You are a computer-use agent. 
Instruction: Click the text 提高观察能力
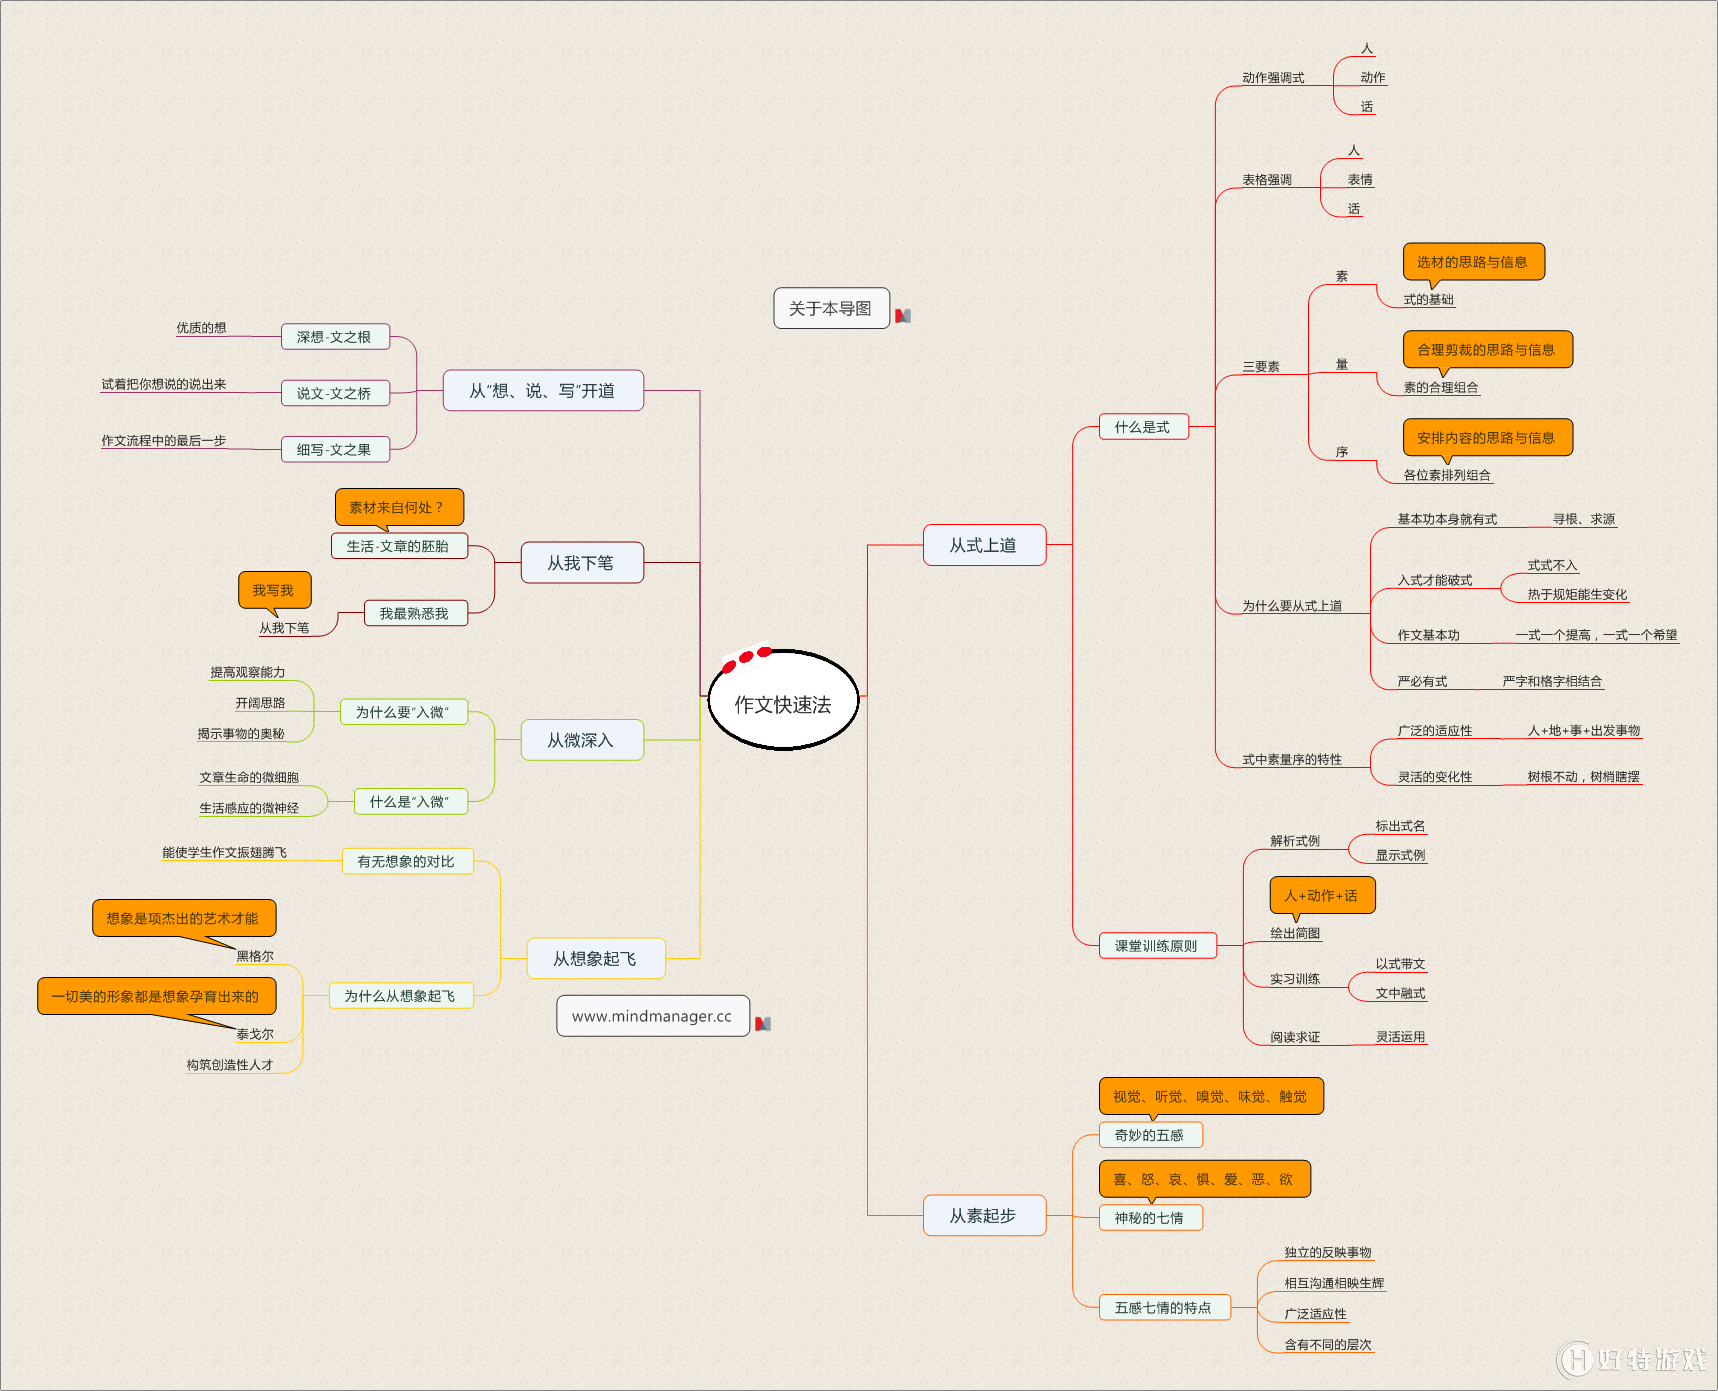click(248, 673)
